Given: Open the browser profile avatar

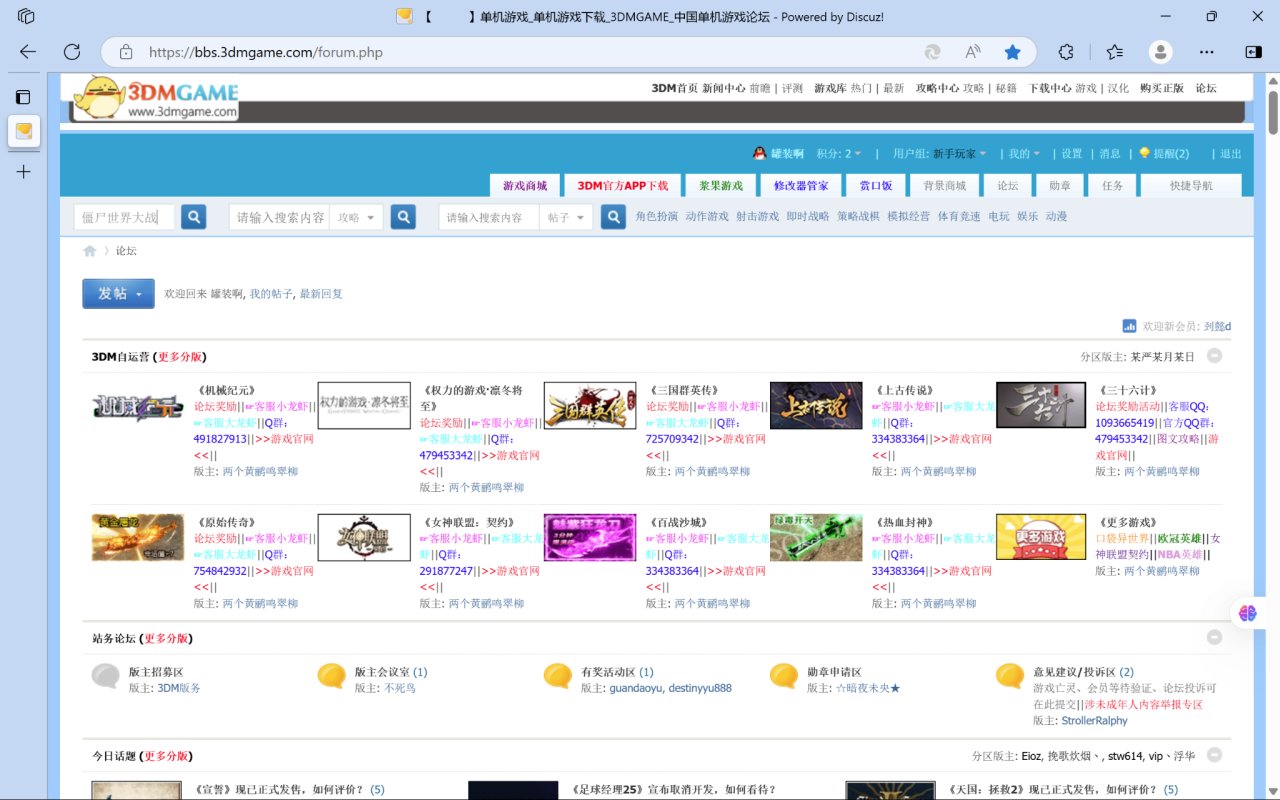Looking at the screenshot, I should (1160, 52).
